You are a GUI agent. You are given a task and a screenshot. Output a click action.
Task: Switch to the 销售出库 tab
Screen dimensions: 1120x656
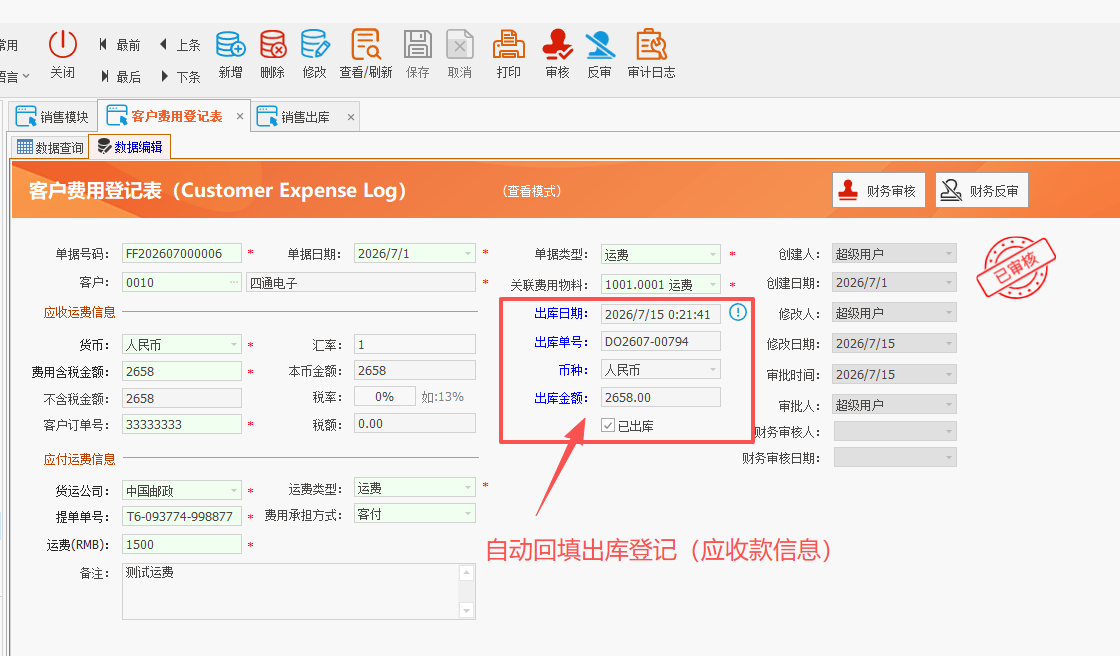tap(305, 116)
